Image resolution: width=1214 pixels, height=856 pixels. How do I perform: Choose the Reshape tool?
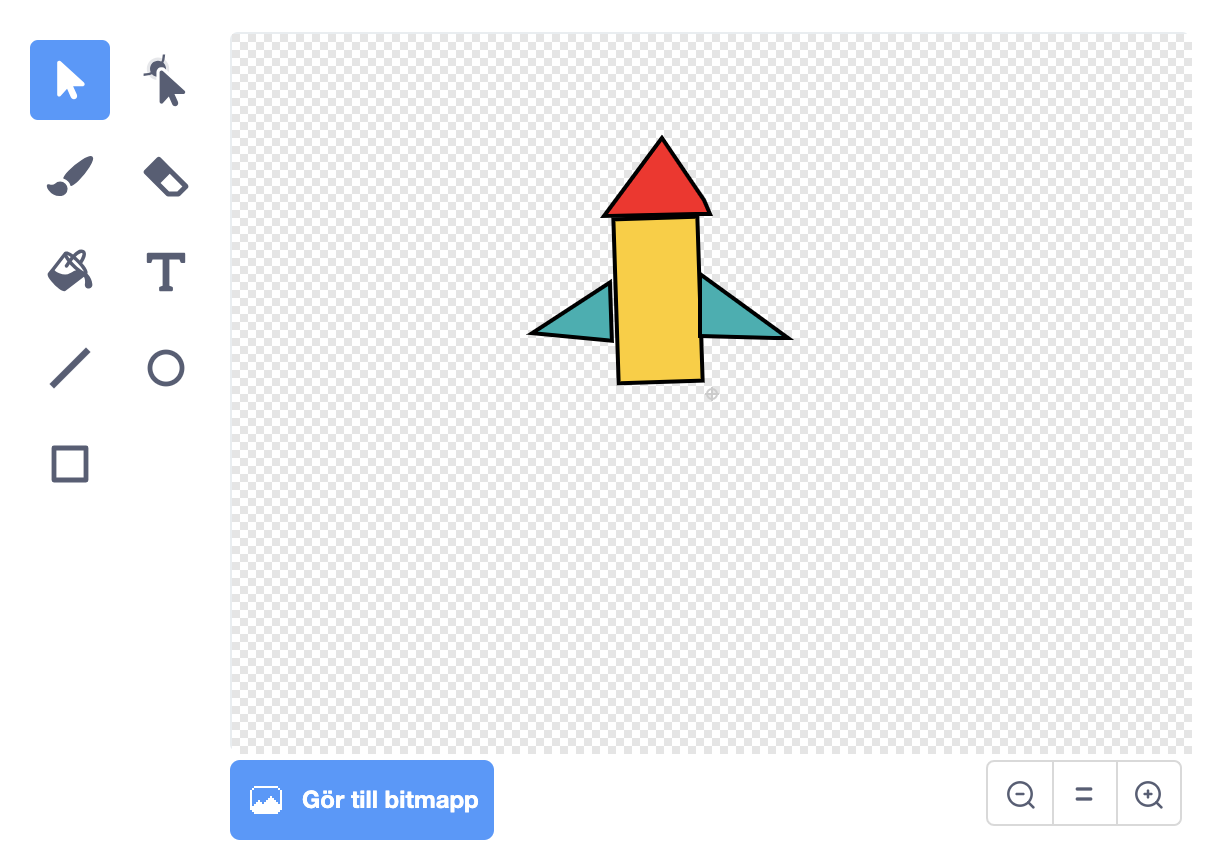pos(166,80)
